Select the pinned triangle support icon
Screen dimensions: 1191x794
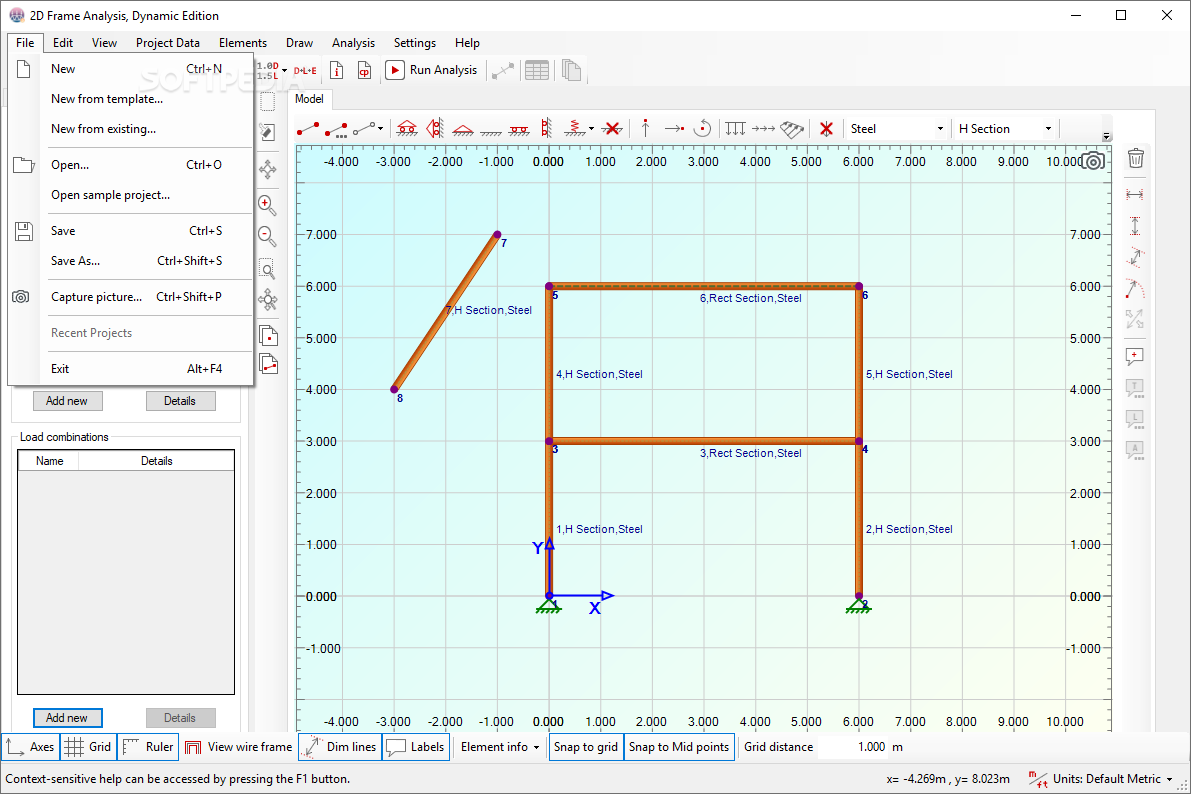[x=463, y=129]
